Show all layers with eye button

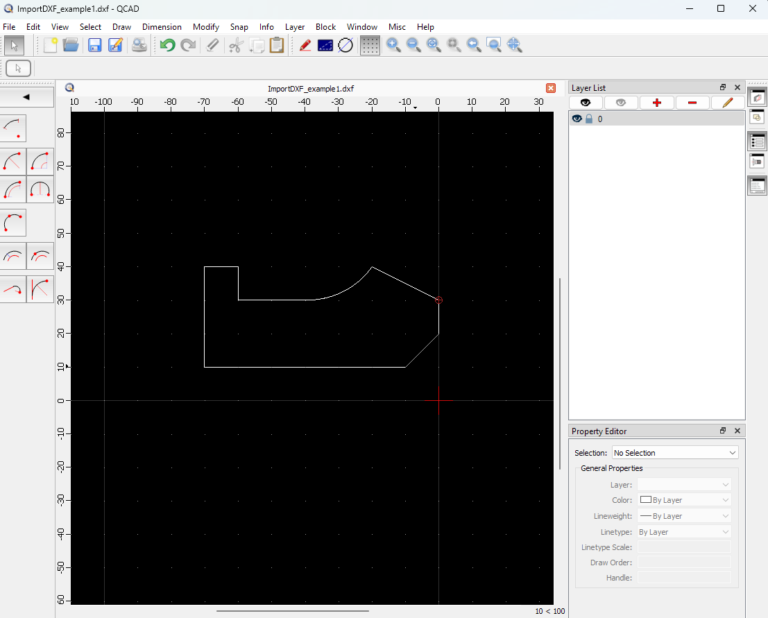click(585, 102)
